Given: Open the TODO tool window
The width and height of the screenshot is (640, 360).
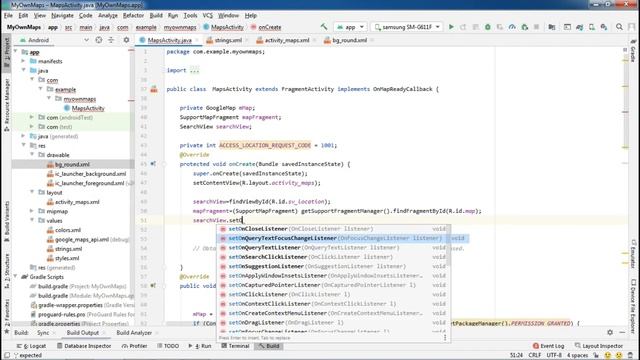Looking at the screenshot, I should tap(168, 346).
